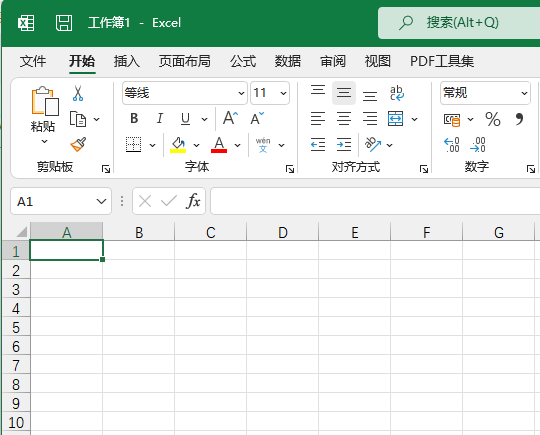Toggle Italic formatting

coord(159,118)
